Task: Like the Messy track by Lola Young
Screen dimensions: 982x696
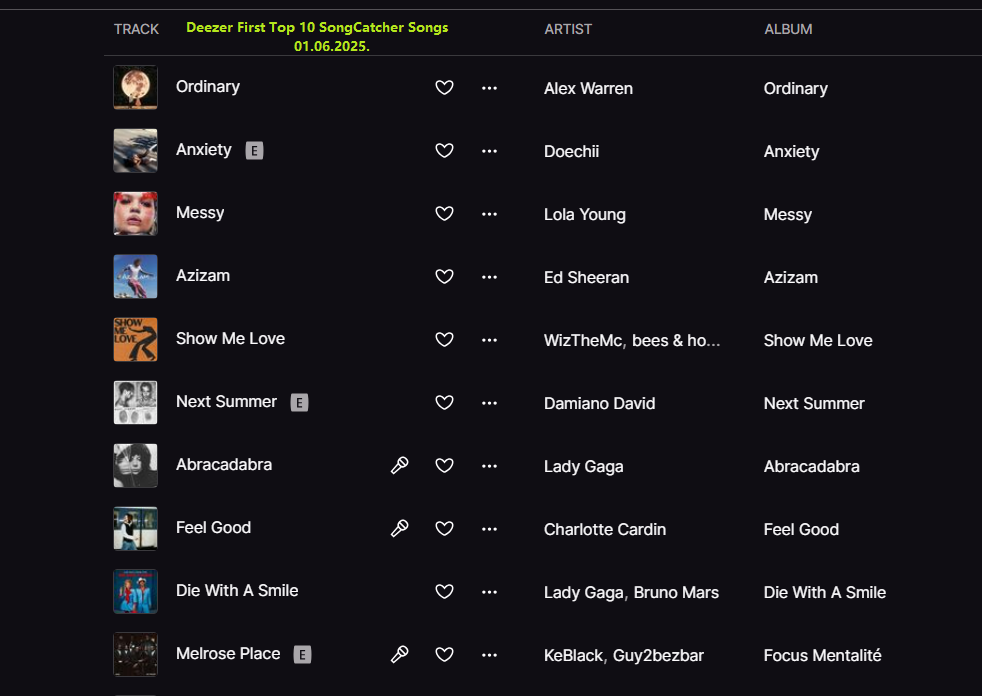Action: click(445, 214)
